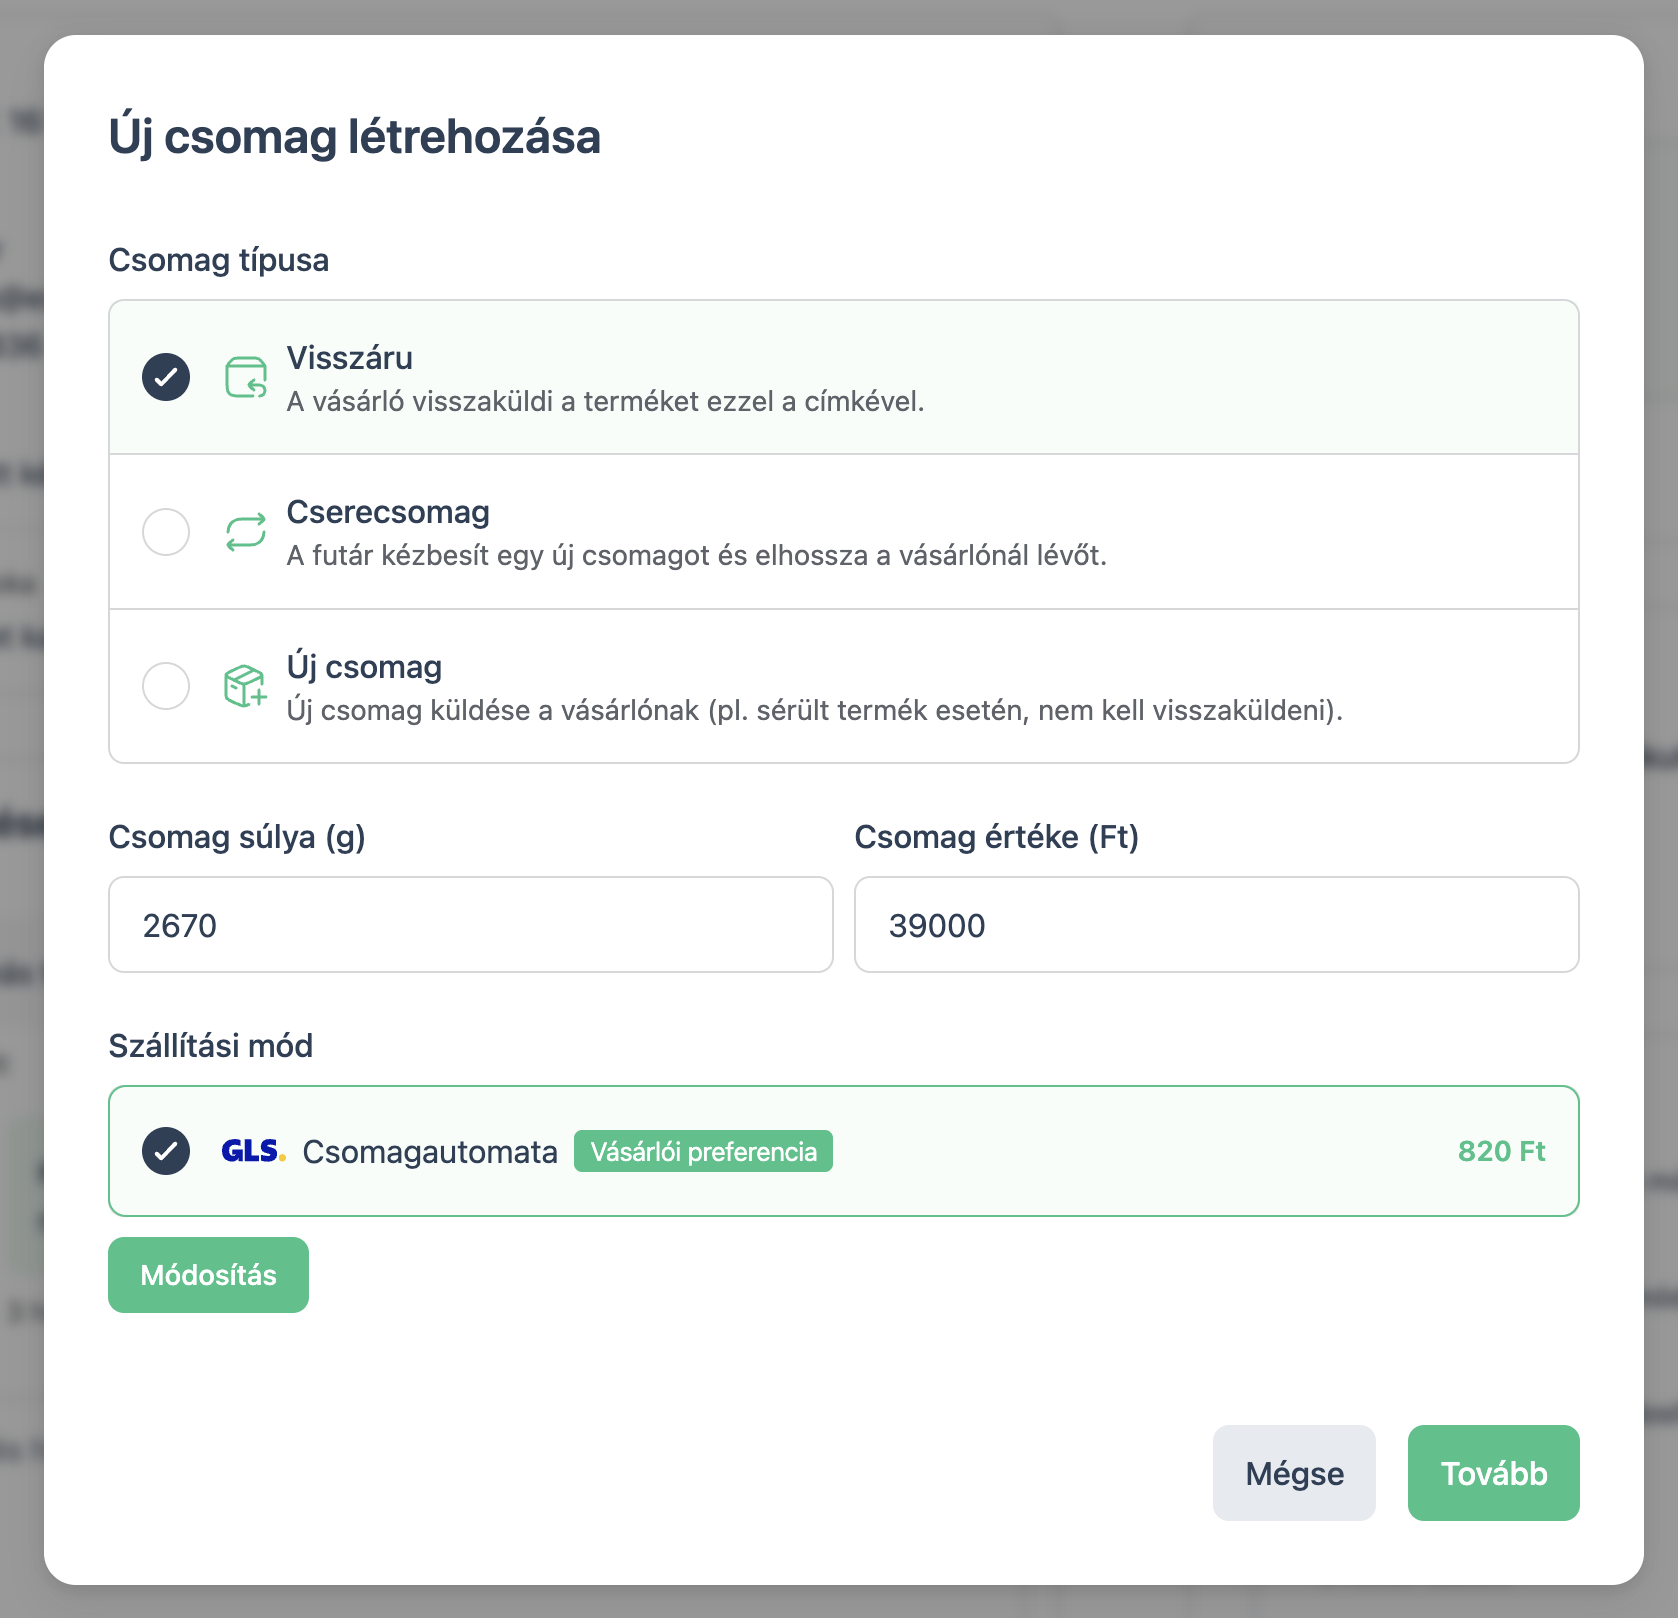Viewport: 1678px width, 1618px height.
Task: Choose the Új csomag radio button
Action: click(166, 686)
